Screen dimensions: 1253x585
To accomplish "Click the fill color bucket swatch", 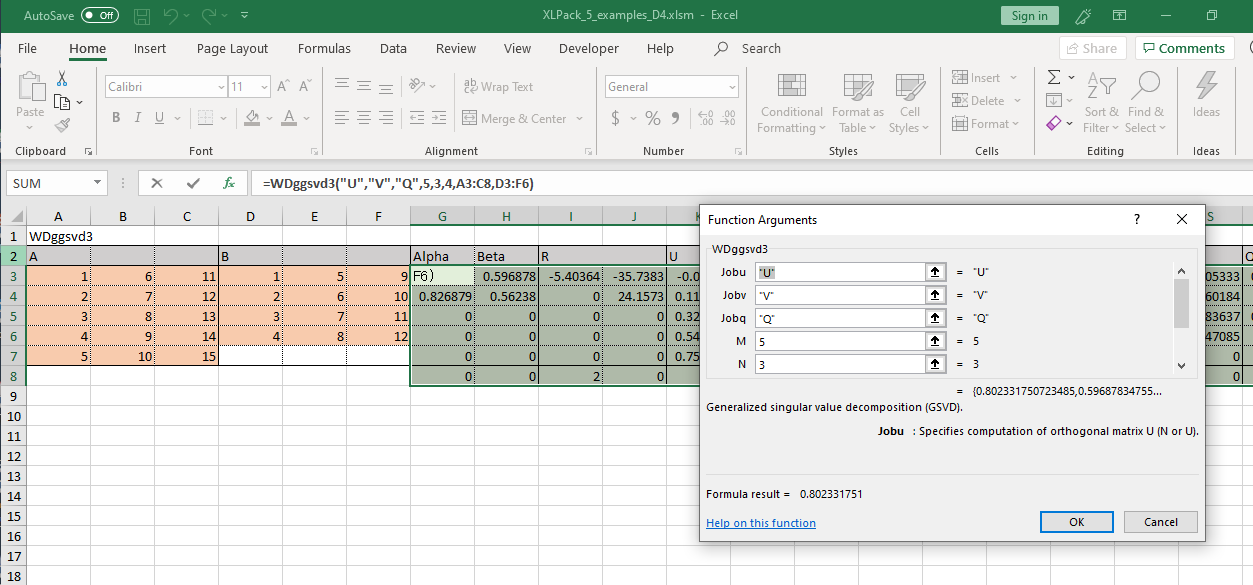I will pos(252,118).
